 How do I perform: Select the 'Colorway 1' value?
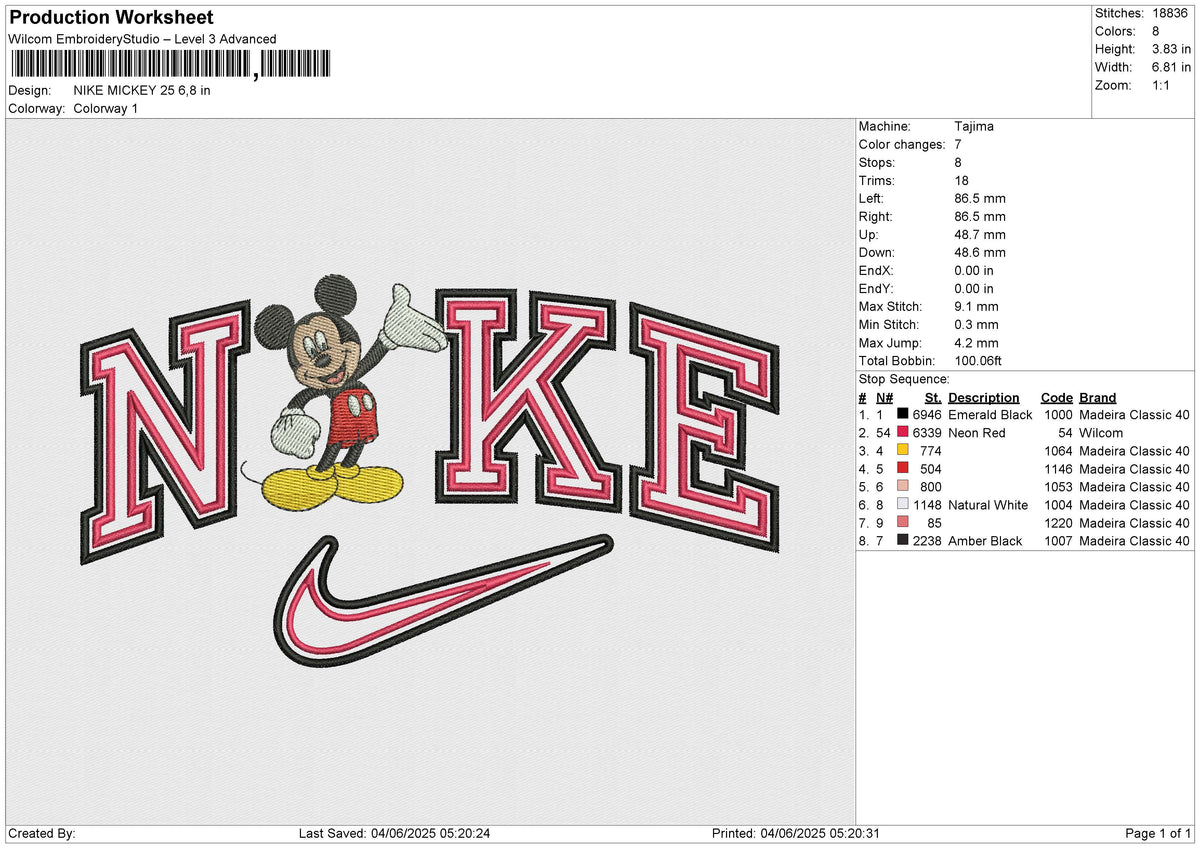(106, 108)
